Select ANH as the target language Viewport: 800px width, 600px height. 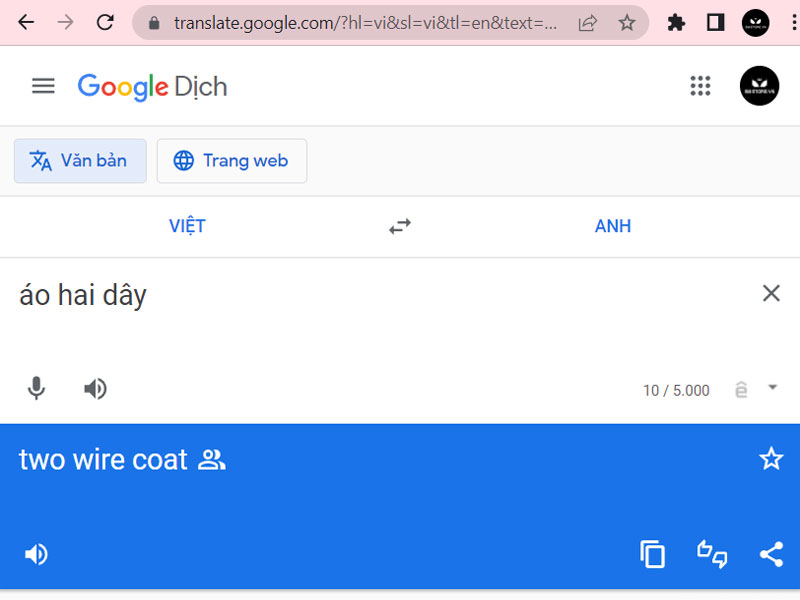tap(613, 226)
